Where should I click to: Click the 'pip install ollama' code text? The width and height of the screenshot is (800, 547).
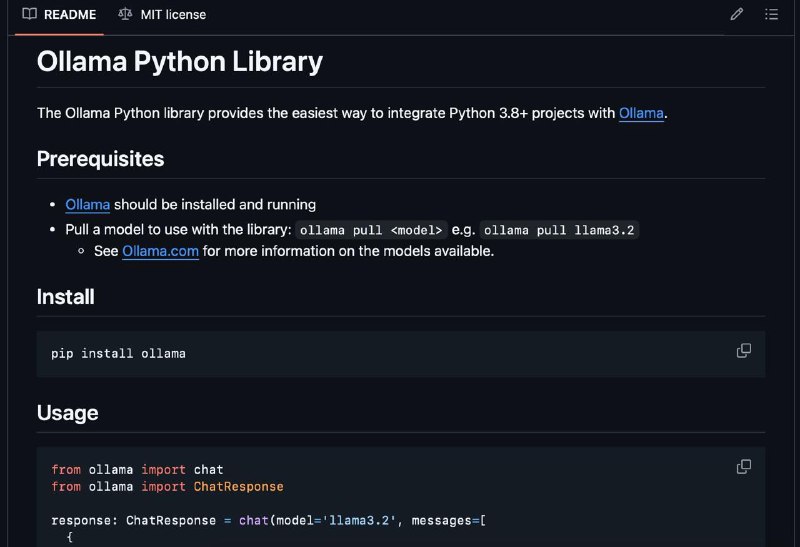coord(118,354)
